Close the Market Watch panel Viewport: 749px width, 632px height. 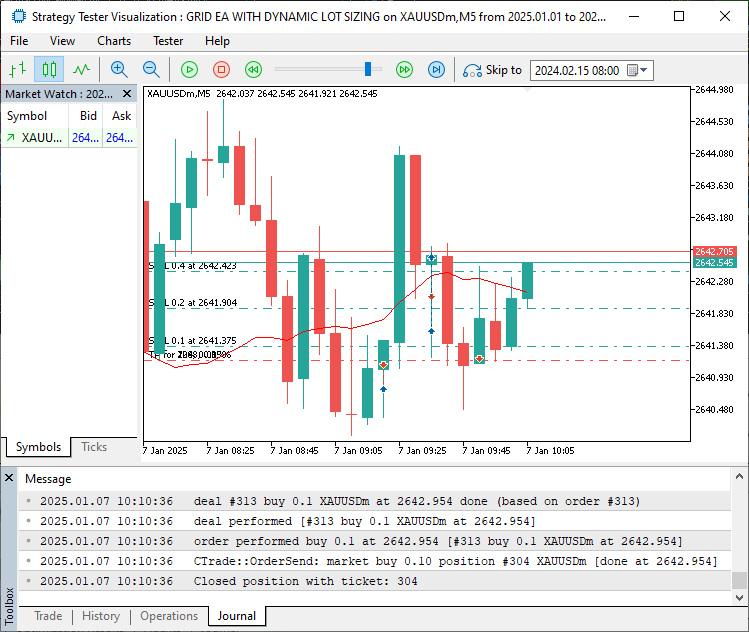pyautogui.click(x=127, y=94)
